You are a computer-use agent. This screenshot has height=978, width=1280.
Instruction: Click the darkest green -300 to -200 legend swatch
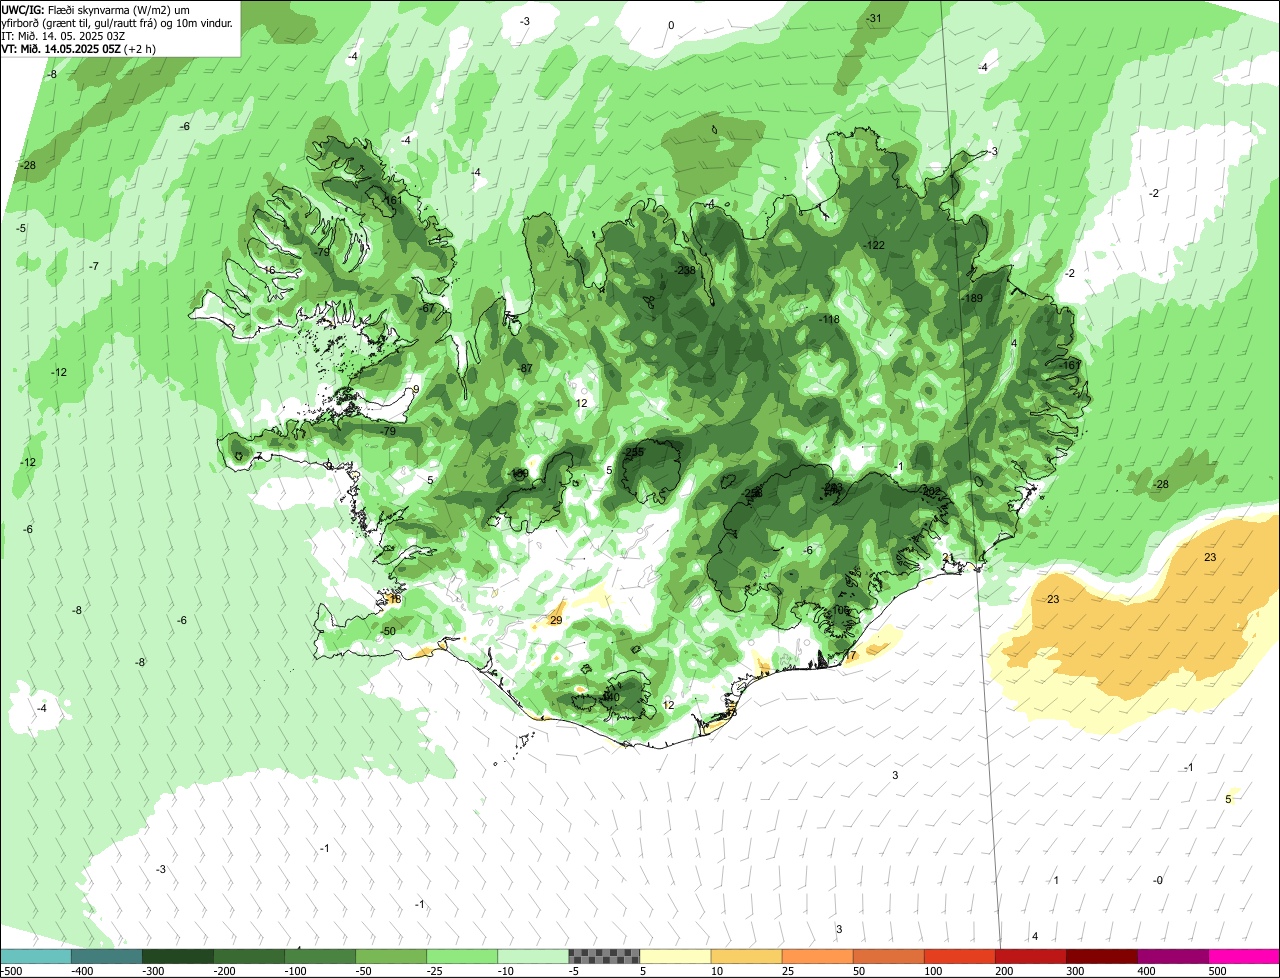point(178,956)
